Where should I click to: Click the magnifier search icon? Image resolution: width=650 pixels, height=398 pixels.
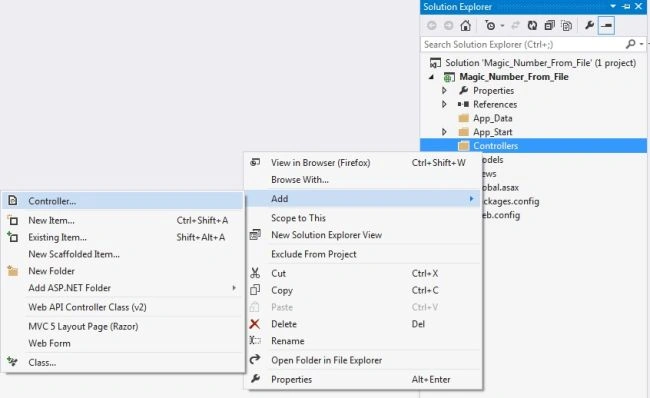click(x=631, y=44)
